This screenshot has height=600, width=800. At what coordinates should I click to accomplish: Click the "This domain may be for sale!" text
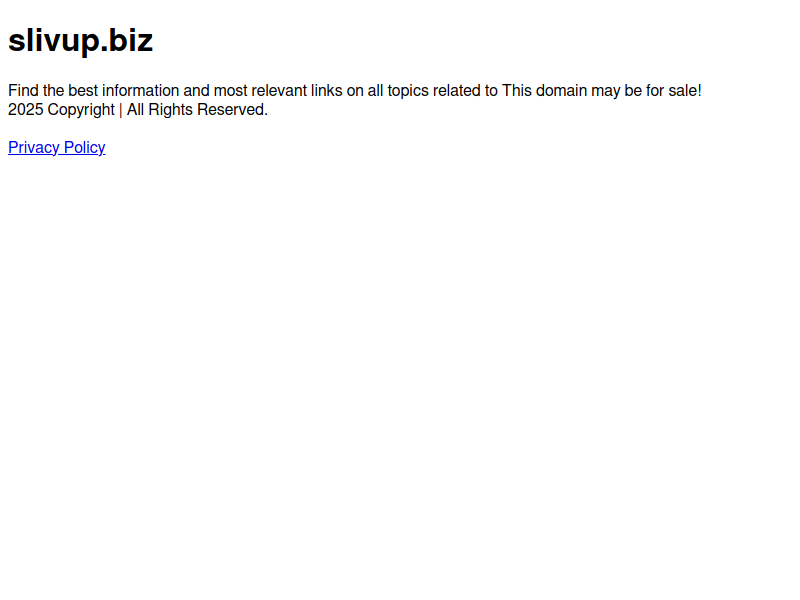click(x=602, y=91)
